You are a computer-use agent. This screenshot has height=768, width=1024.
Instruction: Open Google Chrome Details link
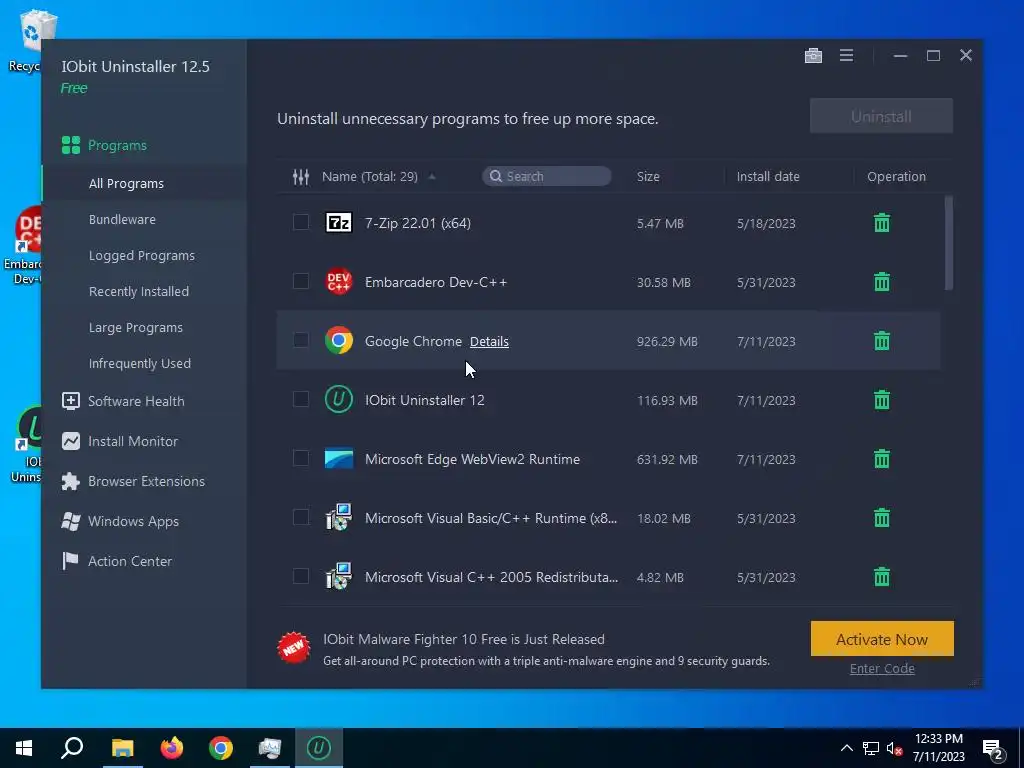click(x=489, y=342)
